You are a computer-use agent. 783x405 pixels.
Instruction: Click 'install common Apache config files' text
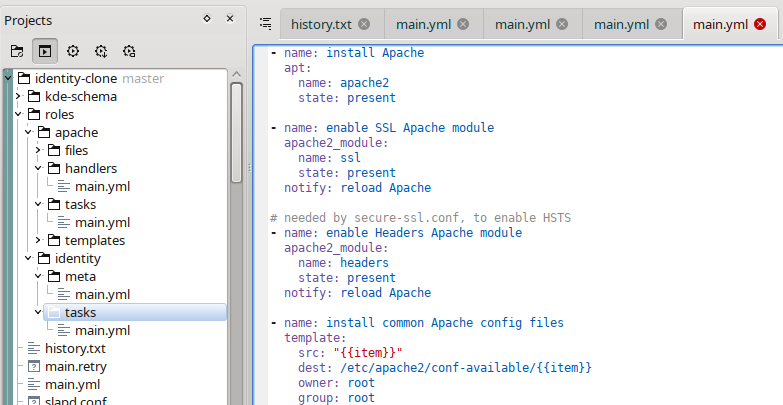pyautogui.click(x=445, y=322)
